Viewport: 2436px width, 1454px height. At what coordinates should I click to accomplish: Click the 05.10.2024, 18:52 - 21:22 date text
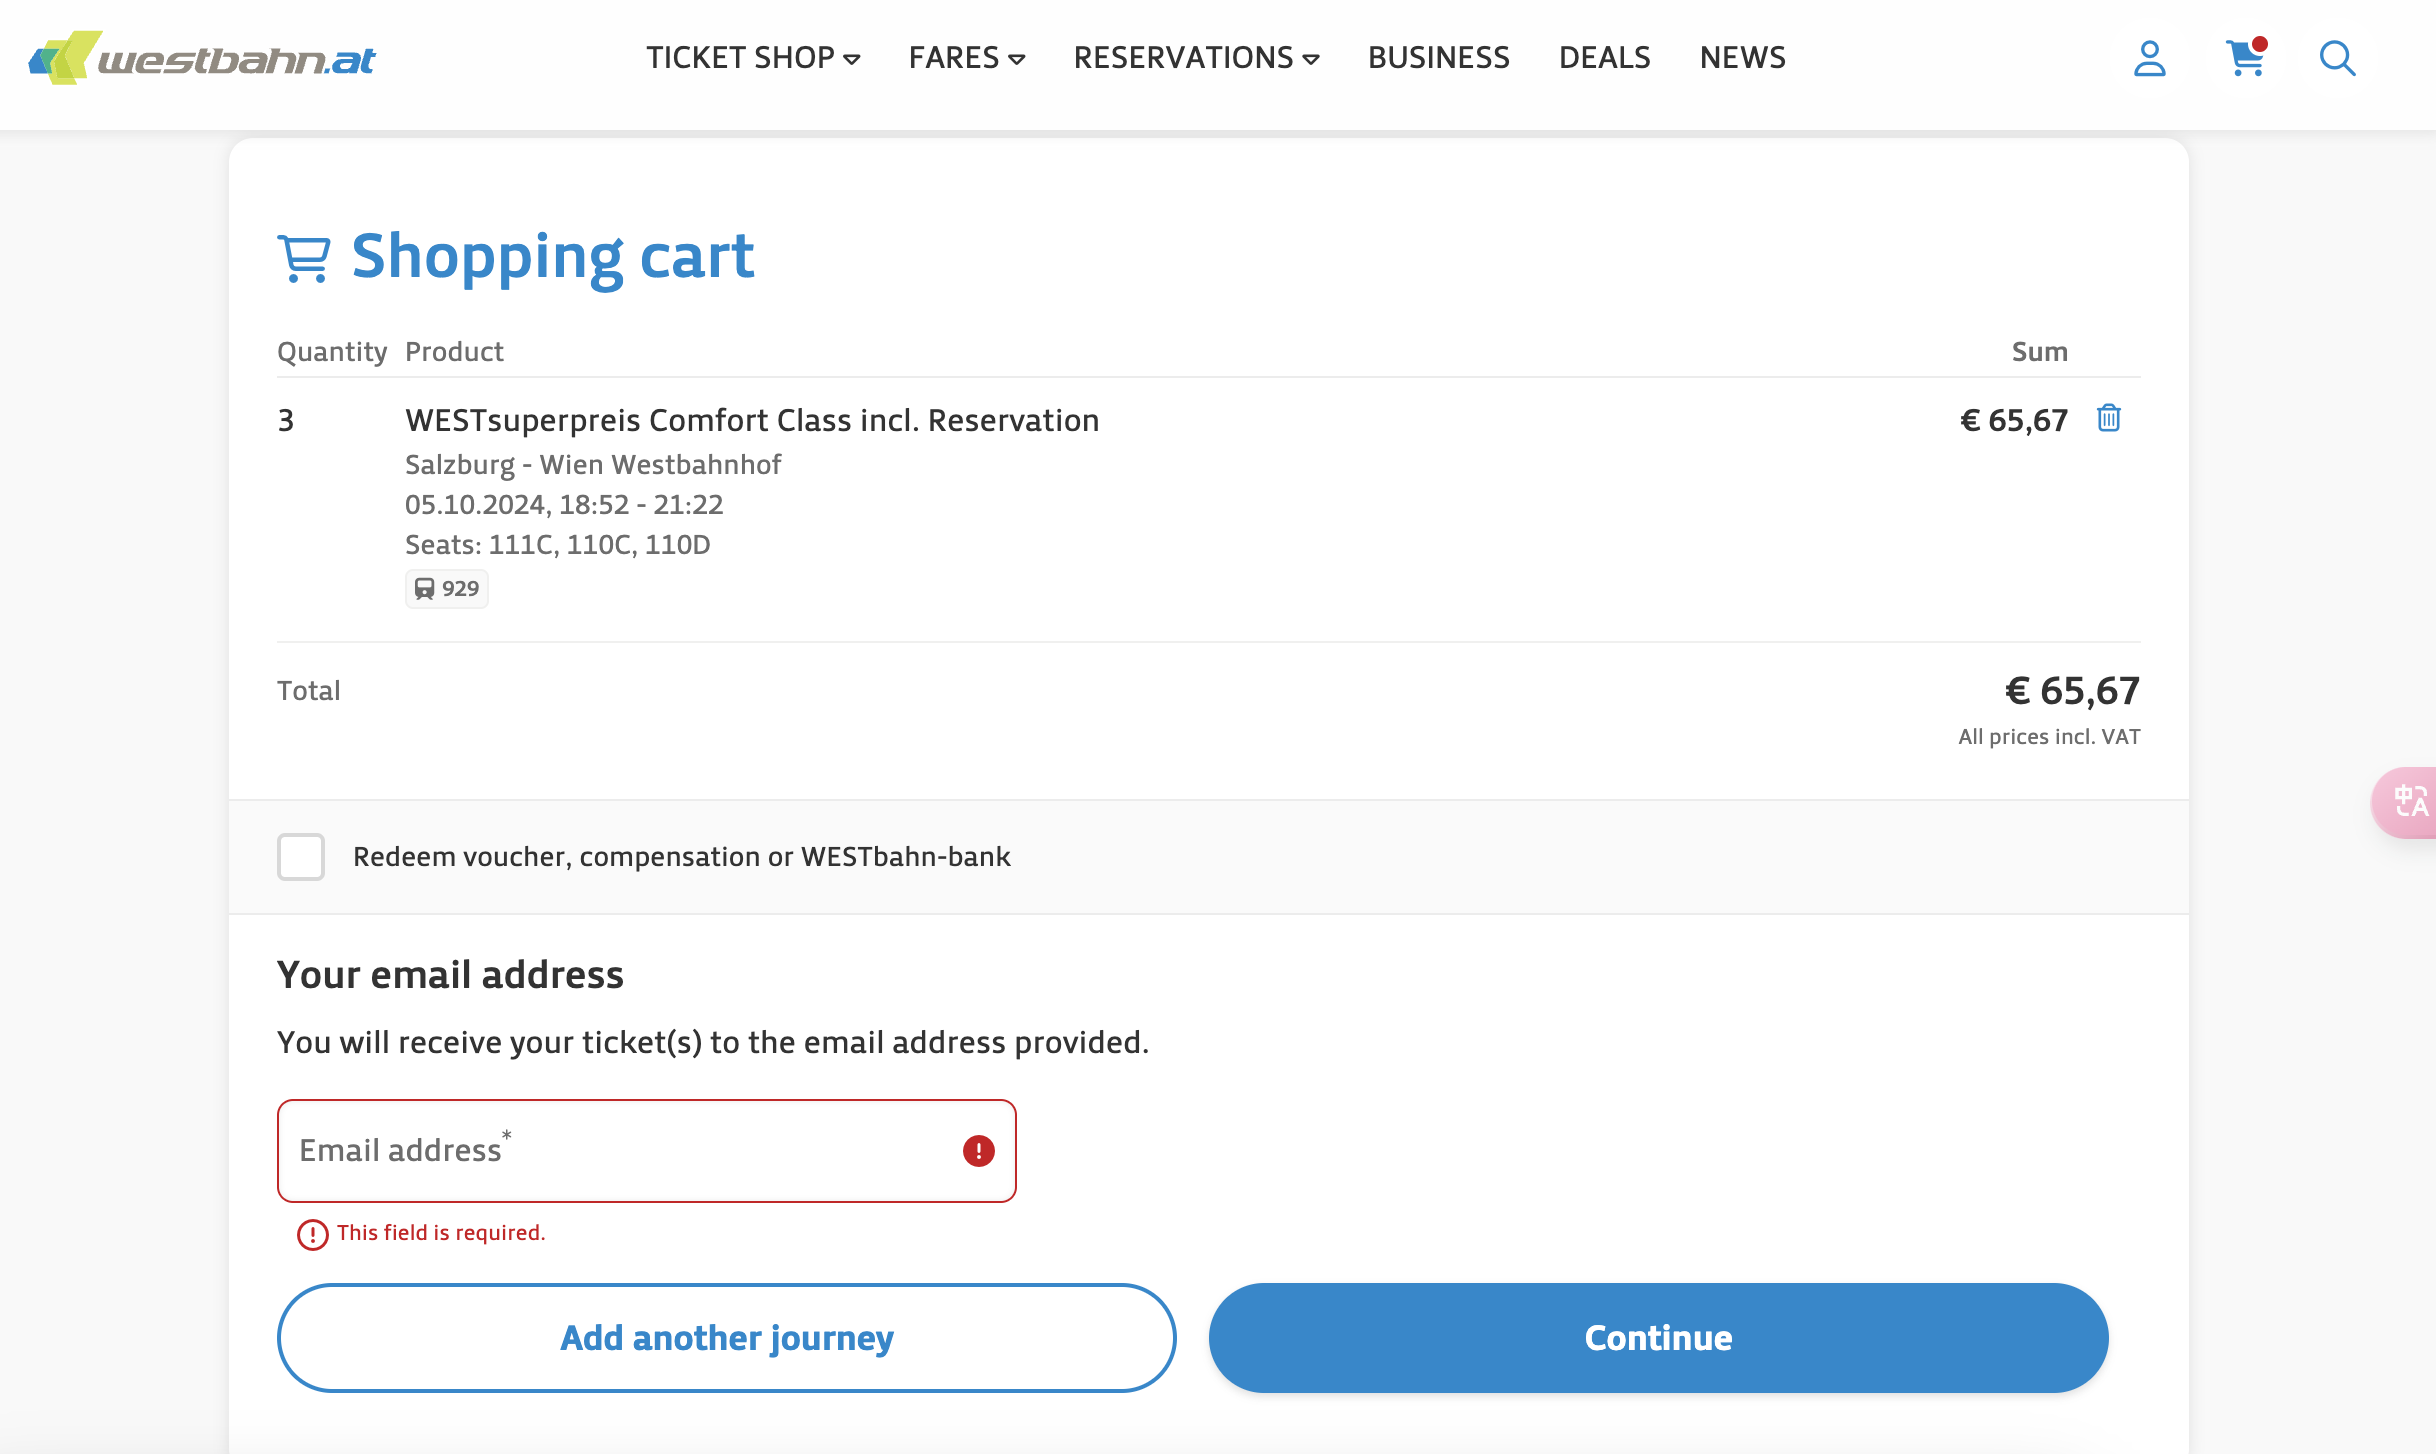coord(564,505)
